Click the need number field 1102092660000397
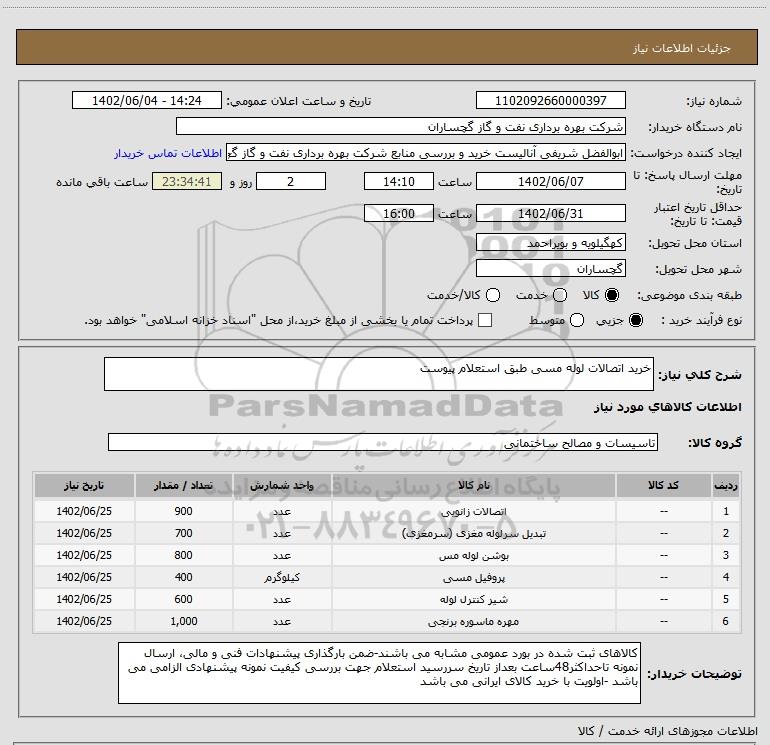This screenshot has height=745, width=770. pyautogui.click(x=550, y=101)
